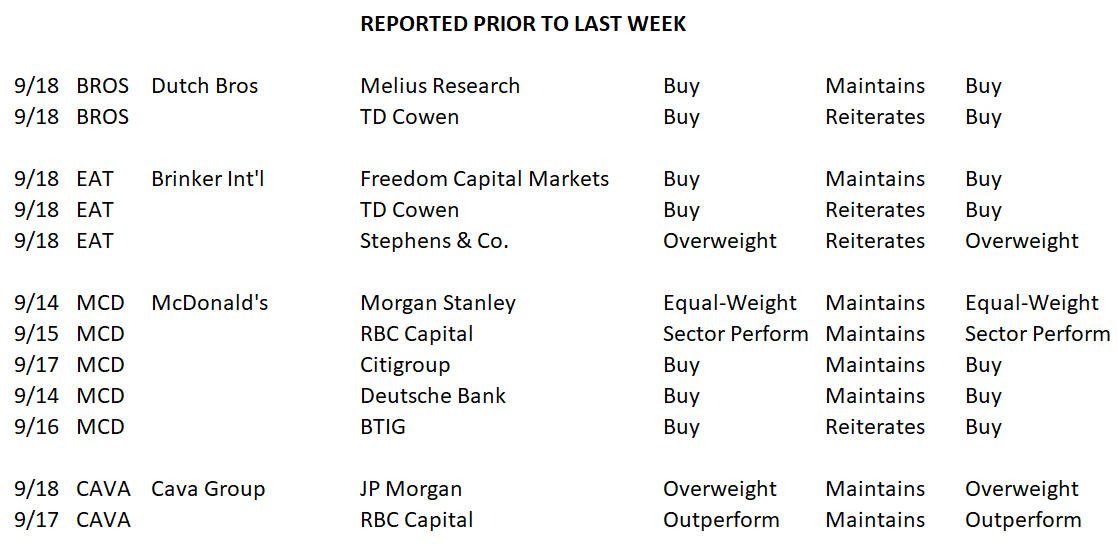Screen dimensions: 1117x546
Task: Select the BTIG firm cell
Action: [385, 427]
